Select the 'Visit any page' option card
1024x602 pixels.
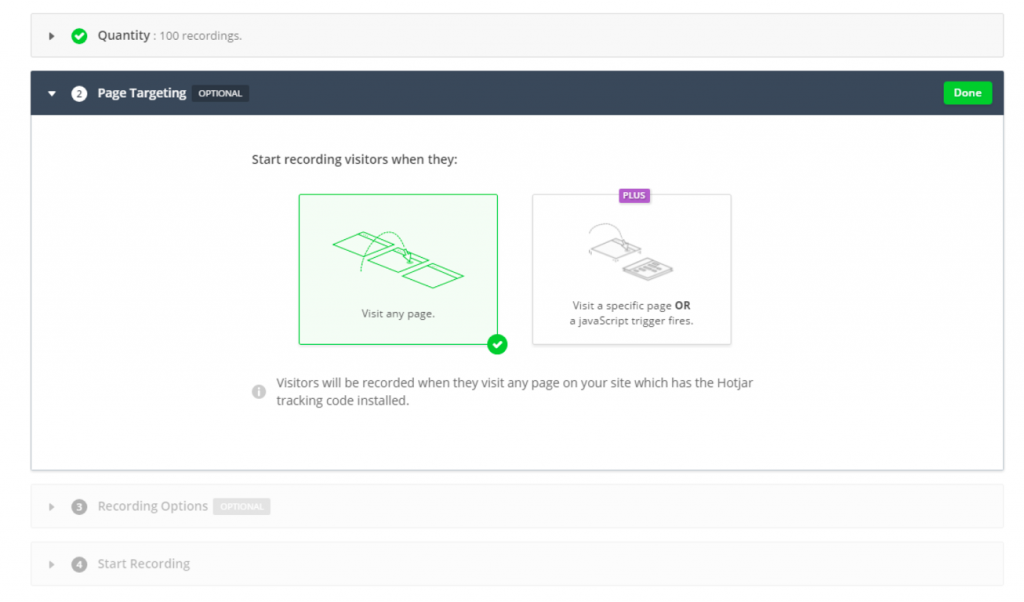point(398,269)
